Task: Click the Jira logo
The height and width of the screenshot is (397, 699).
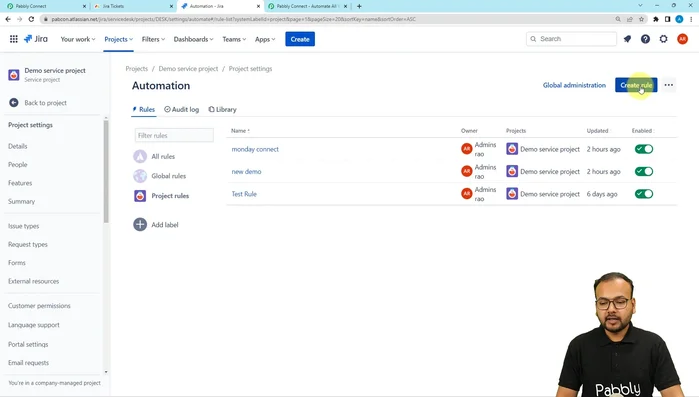Action: coord(36,39)
